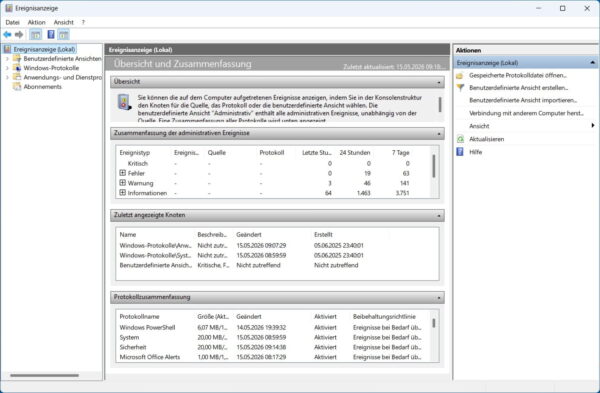Click the Anwendungs- und Dienstprotokolle folder icon

[x=17, y=77]
